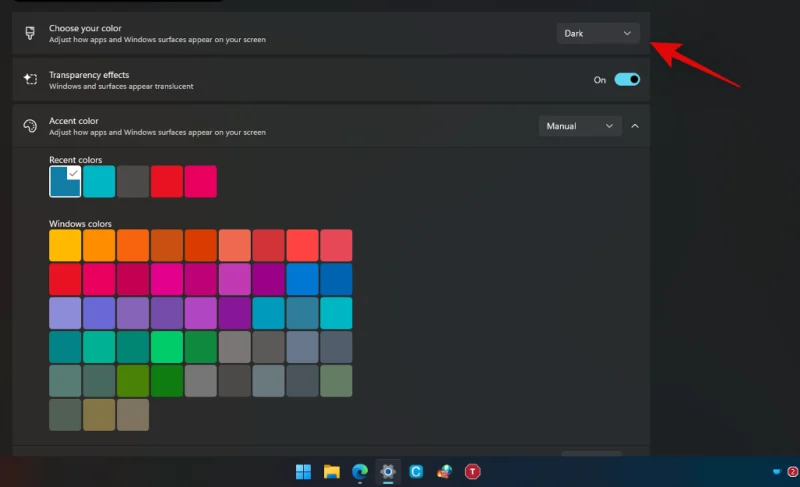
Task: Click the Recent colors label
Action: tap(76, 160)
